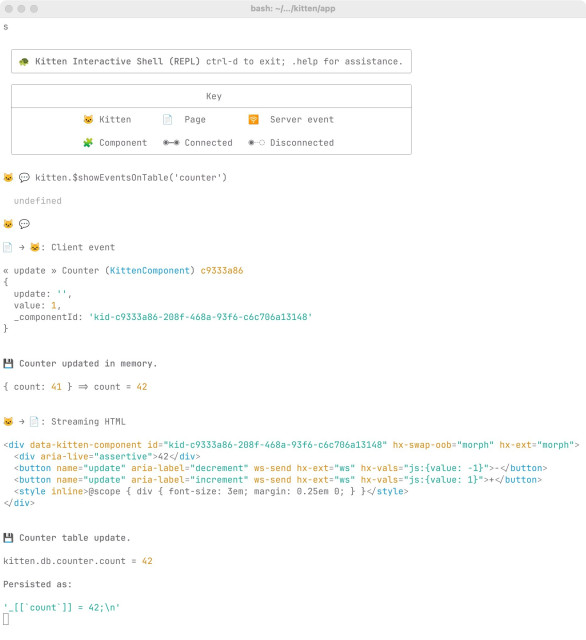Click the orange Server event icon in Key

coord(253,120)
